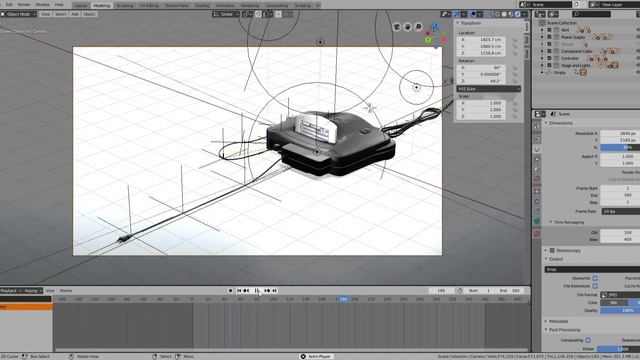Viewport: 640px width, 360px height.
Task: Switch to the UV Editing workspace tab
Action: pyautogui.click(x=149, y=6)
